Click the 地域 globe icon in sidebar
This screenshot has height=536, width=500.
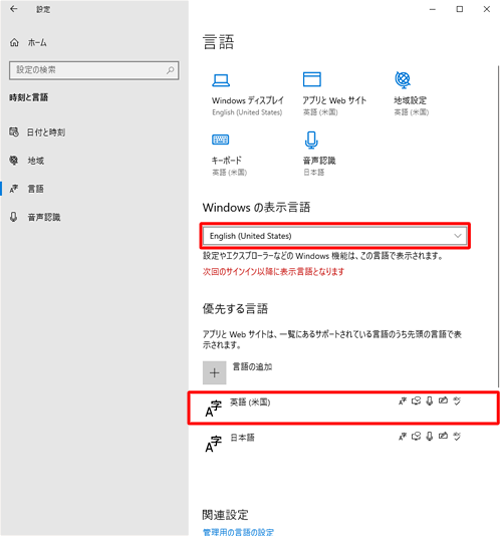(x=14, y=160)
